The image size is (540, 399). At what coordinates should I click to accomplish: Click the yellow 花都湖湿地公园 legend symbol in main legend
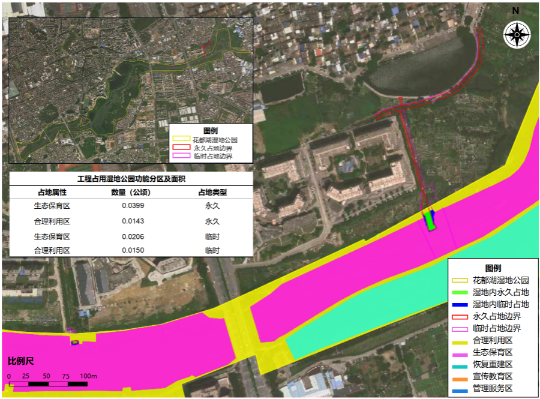[460, 281]
